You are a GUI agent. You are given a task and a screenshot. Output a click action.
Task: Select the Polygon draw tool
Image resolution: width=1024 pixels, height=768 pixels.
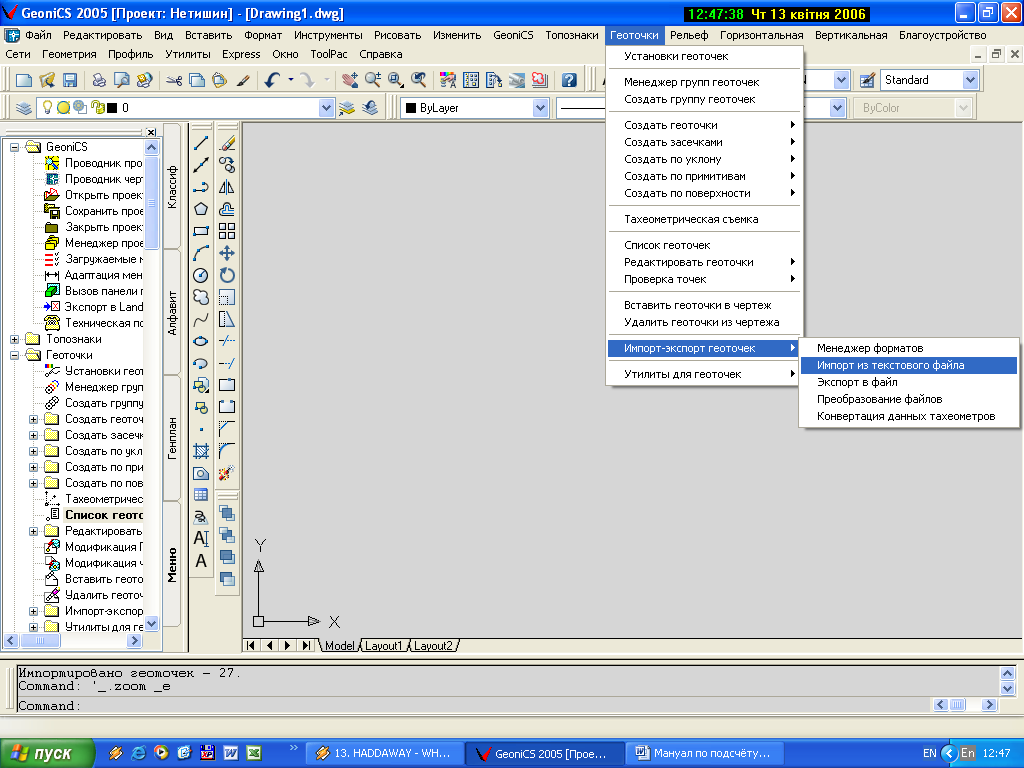pyautogui.click(x=201, y=209)
